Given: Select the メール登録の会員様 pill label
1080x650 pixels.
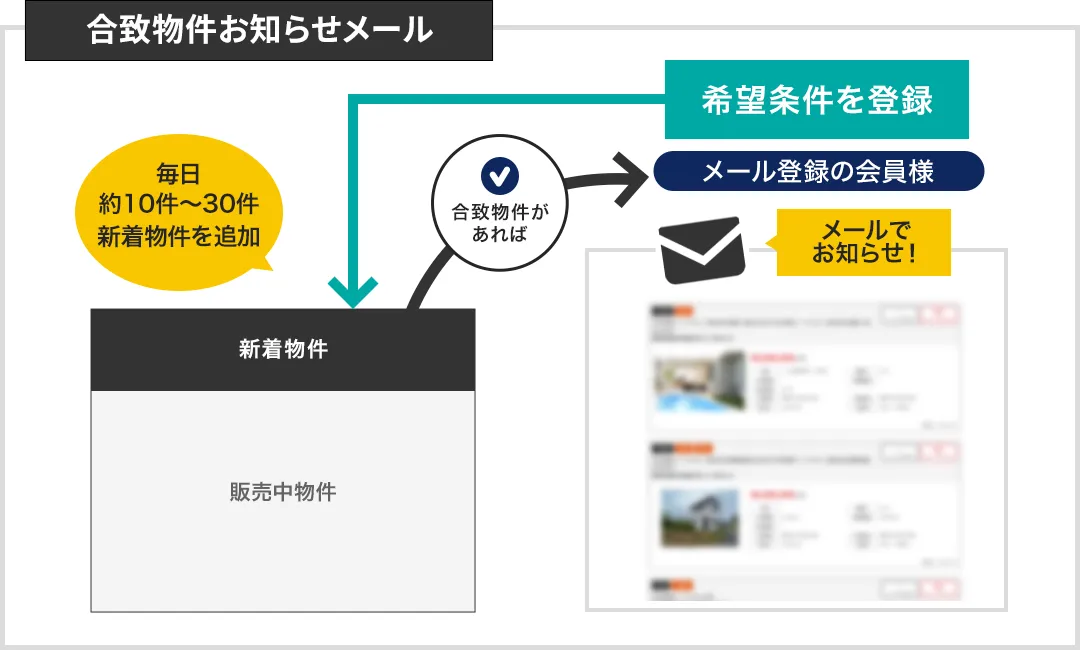Looking at the screenshot, I should [x=818, y=172].
